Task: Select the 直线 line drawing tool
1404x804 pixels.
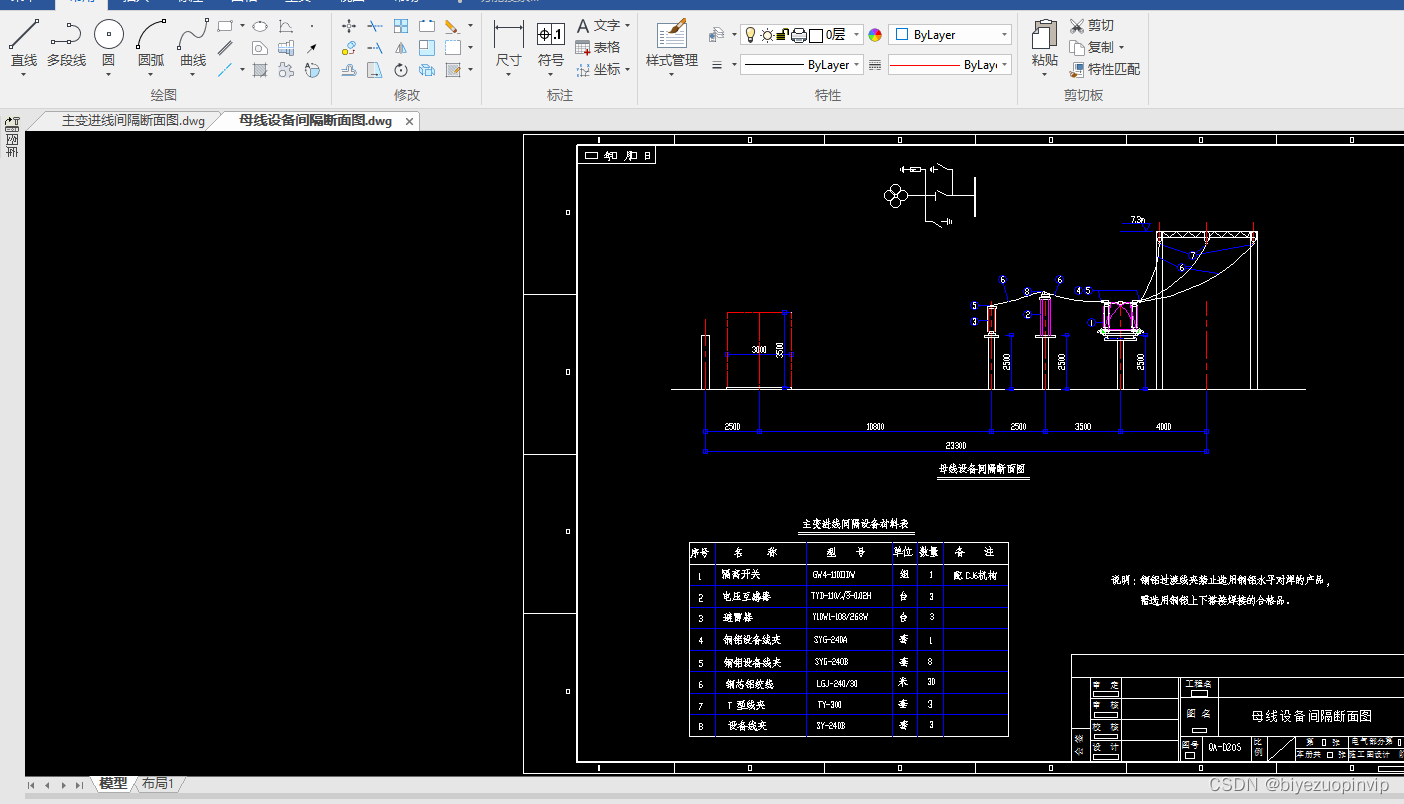Action: pos(24,45)
